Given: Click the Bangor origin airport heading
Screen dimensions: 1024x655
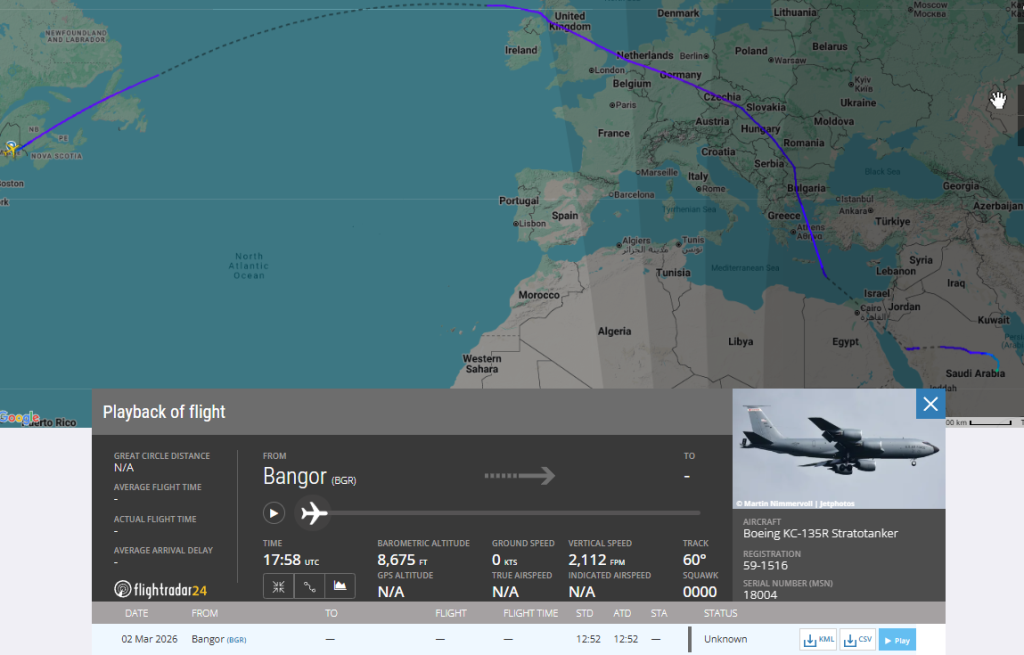Looking at the screenshot, I should point(295,477).
